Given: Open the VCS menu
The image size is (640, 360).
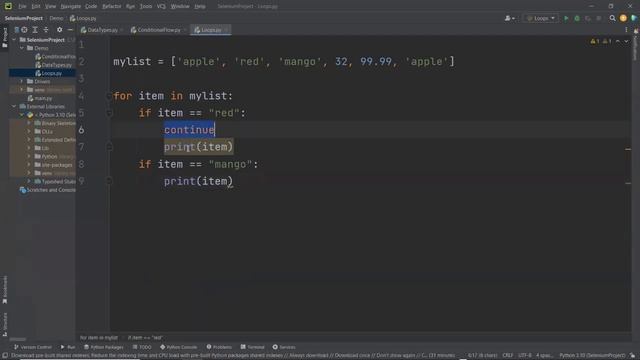Looking at the screenshot, I should pos(161,6).
